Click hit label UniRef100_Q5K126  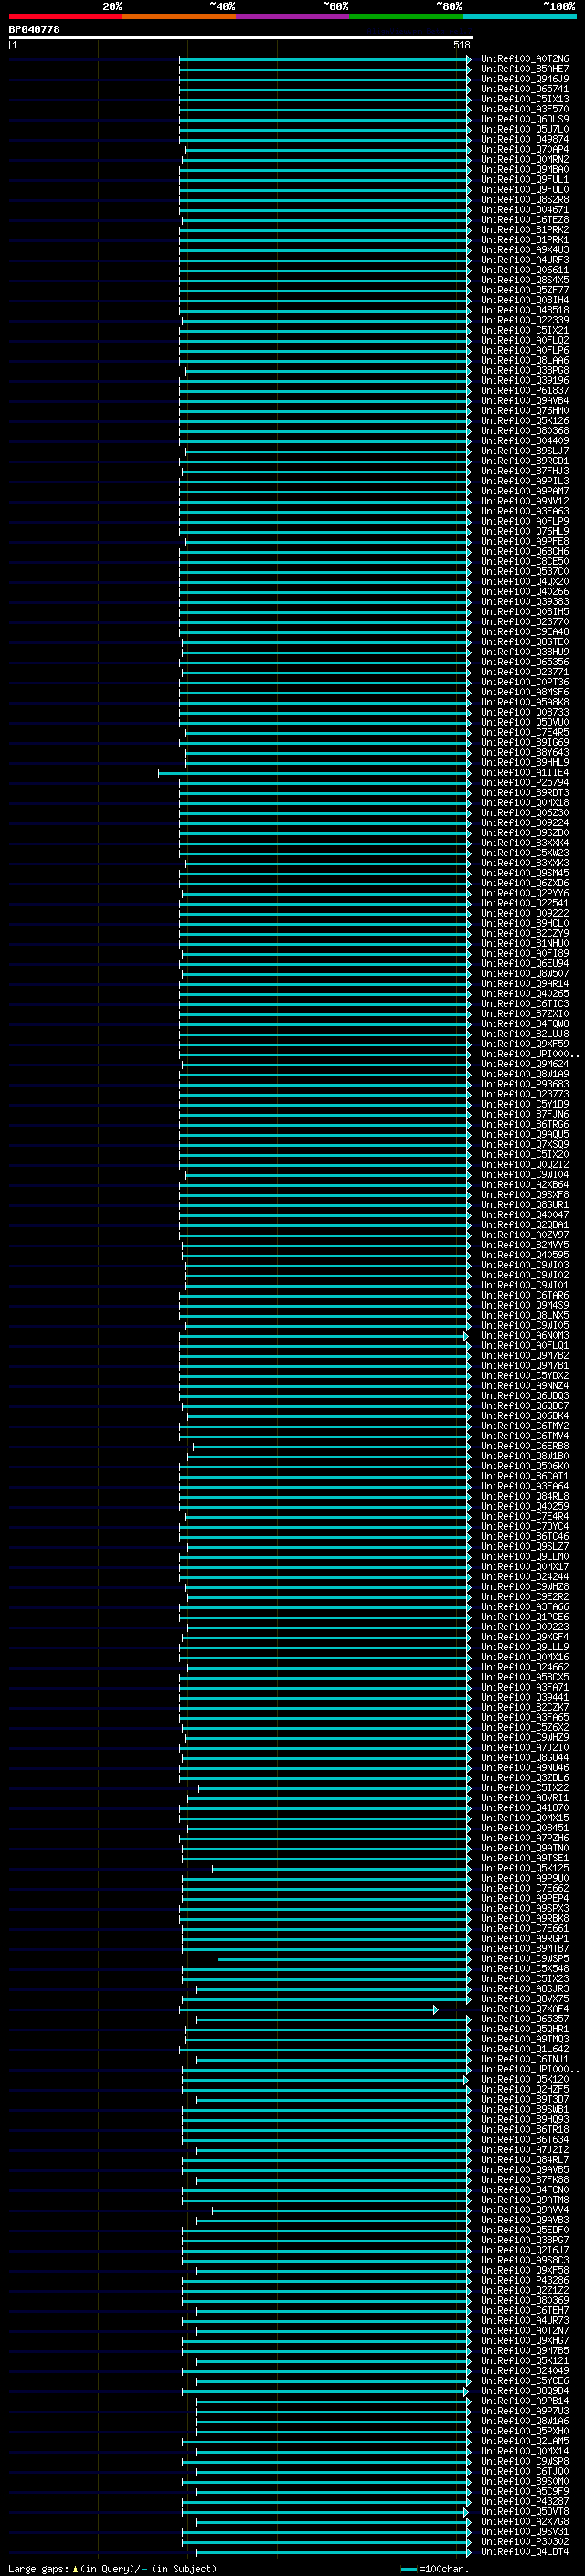click(525, 421)
